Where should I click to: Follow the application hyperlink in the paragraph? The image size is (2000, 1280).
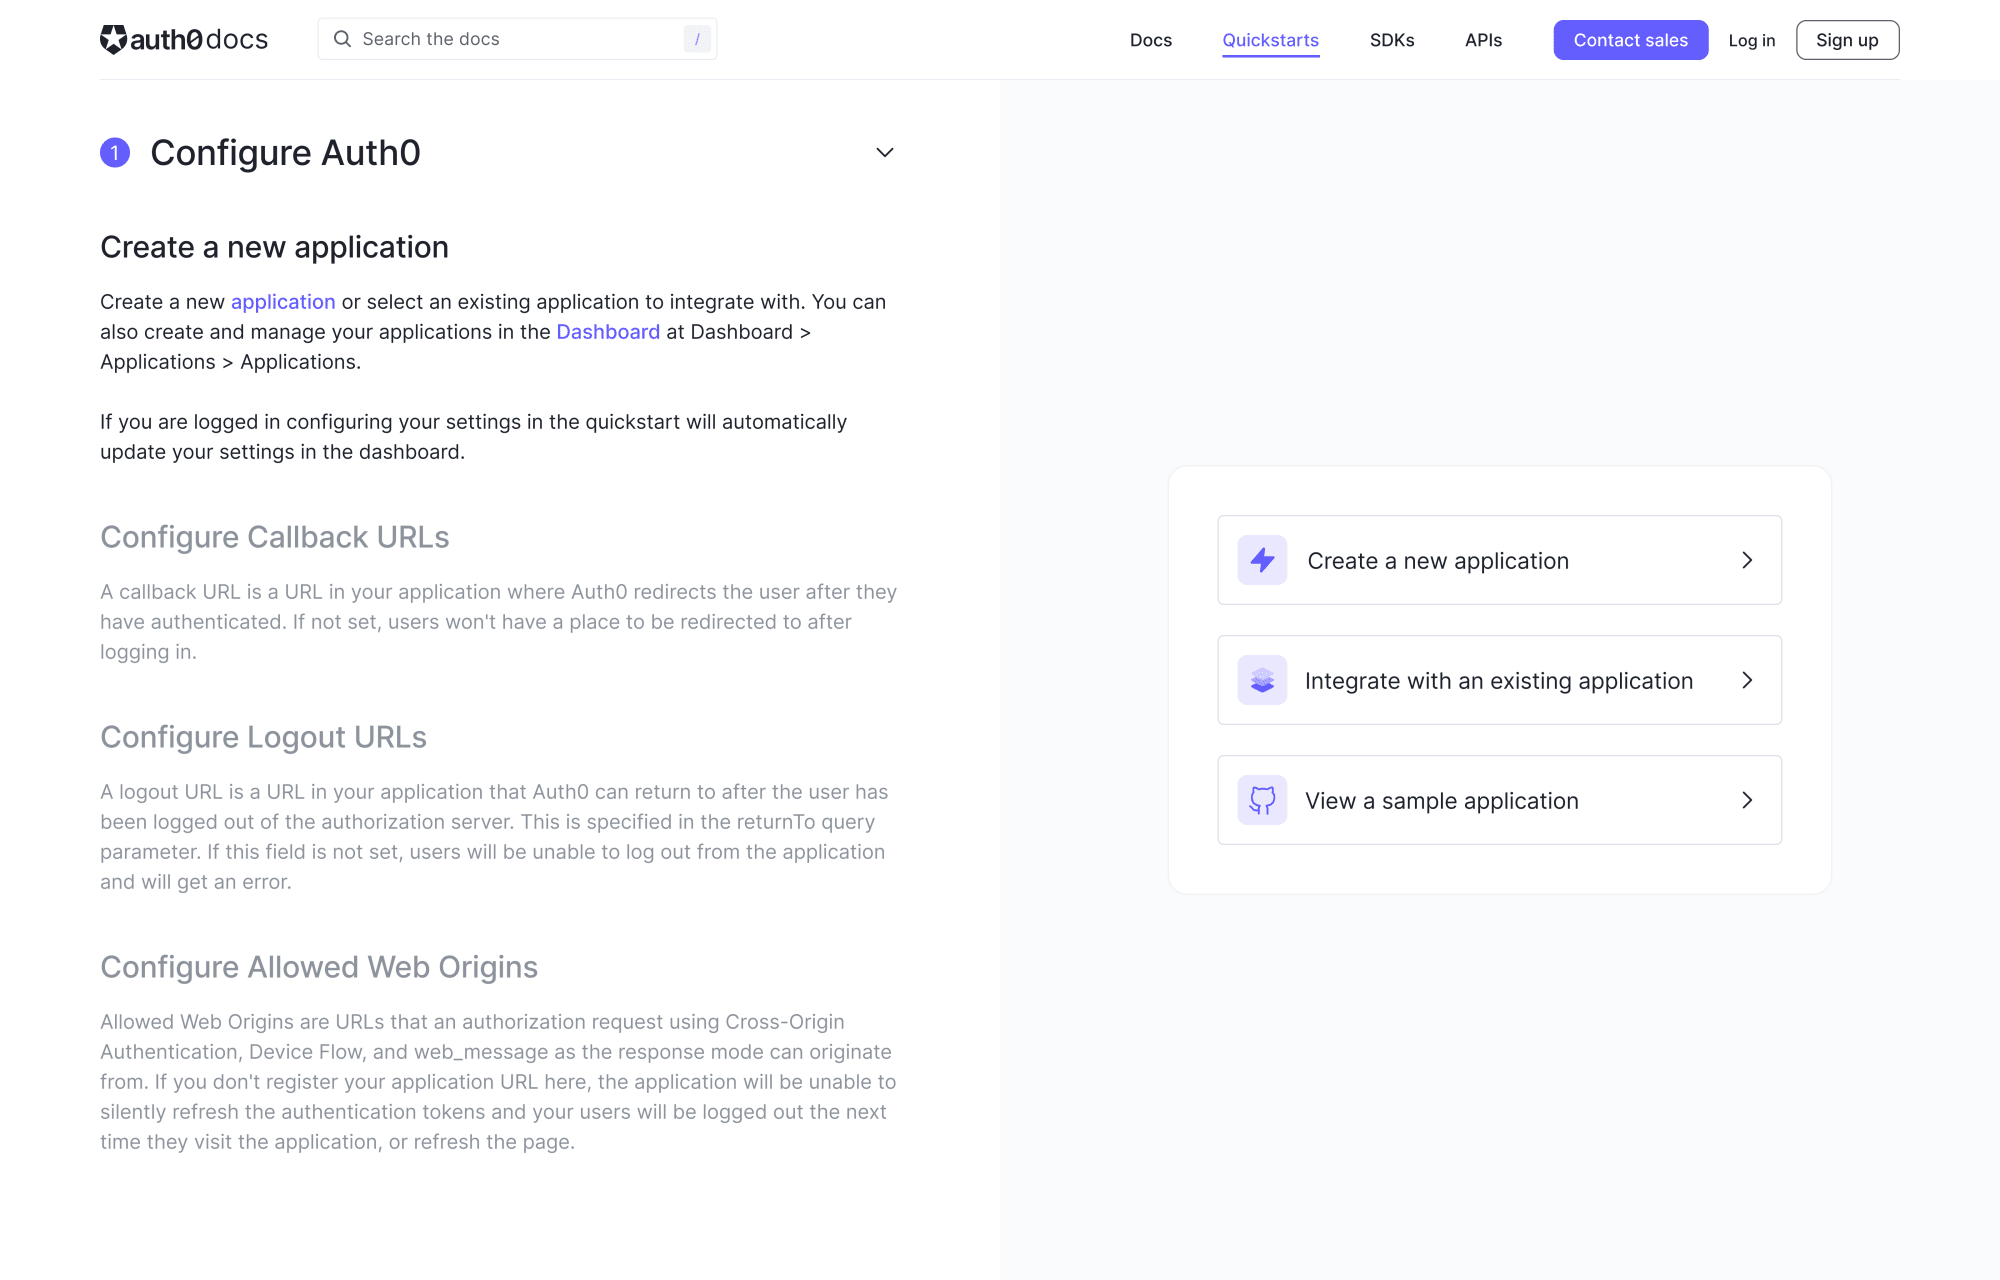pyautogui.click(x=283, y=302)
